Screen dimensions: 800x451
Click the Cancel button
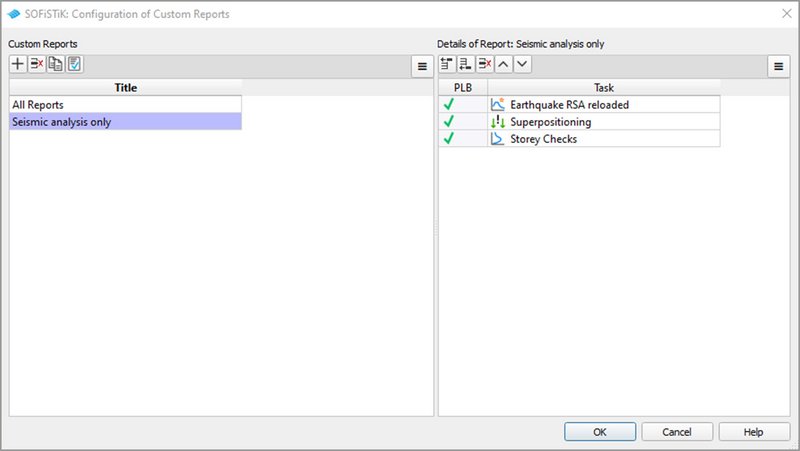[677, 432]
